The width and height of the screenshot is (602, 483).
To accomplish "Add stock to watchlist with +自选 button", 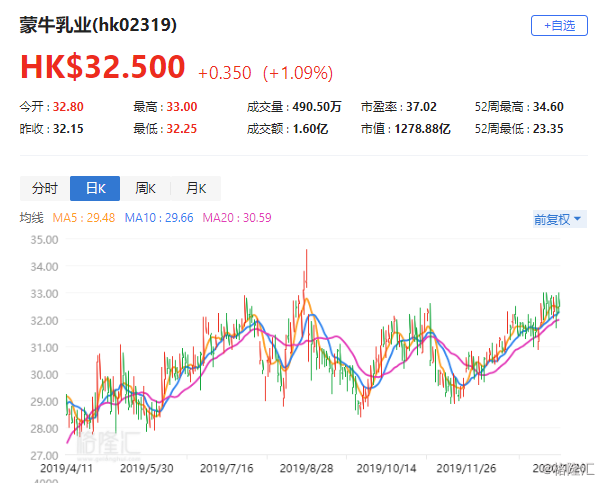I will (x=559, y=26).
